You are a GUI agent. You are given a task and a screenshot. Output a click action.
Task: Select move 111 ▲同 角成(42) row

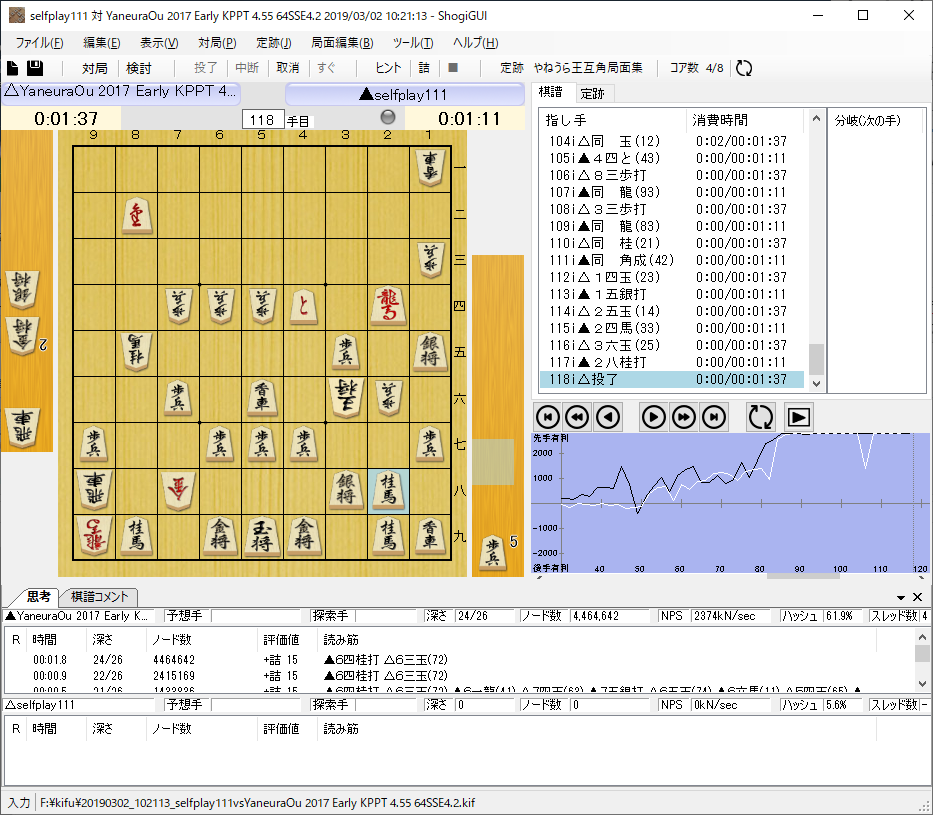pyautogui.click(x=672, y=261)
